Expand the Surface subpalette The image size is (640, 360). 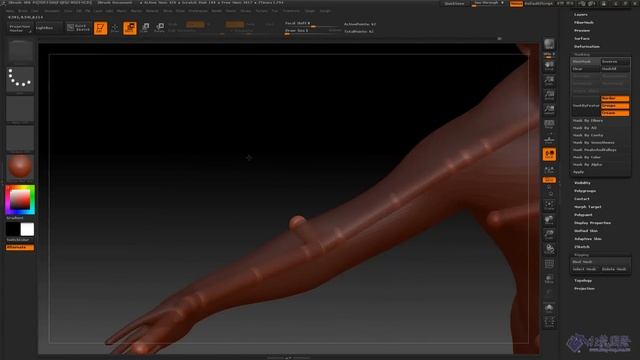(x=582, y=38)
